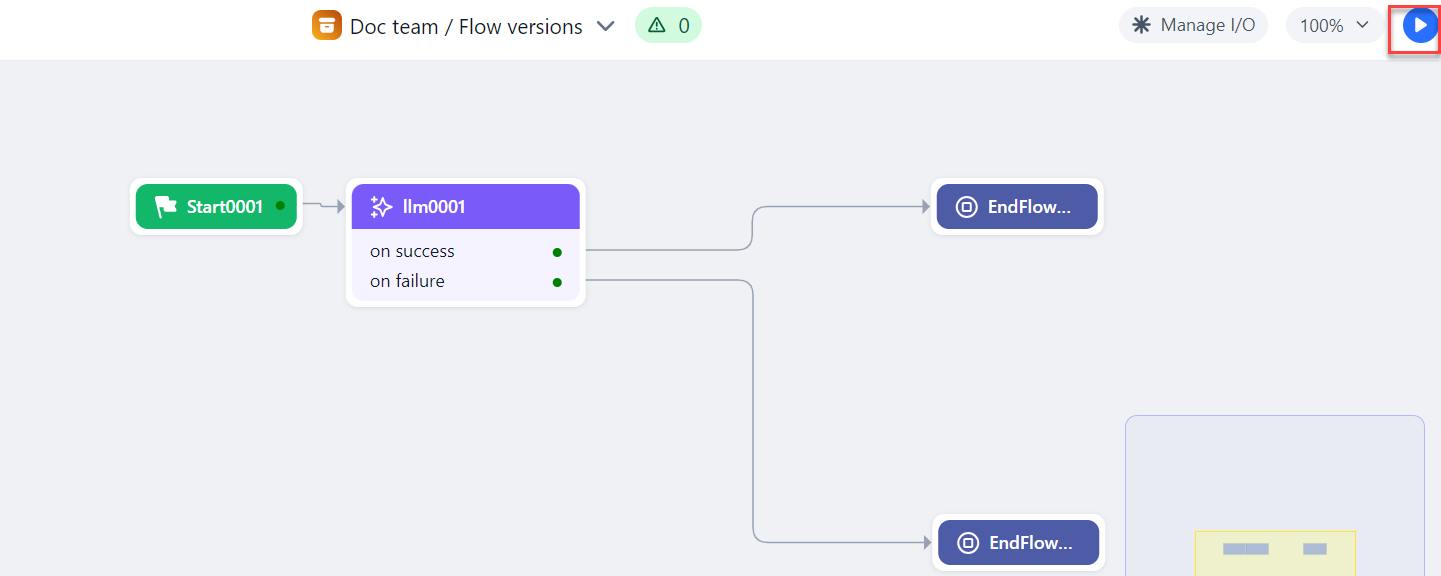Screen dimensions: 1441x576
Task: Expand the Flow versions chevron dropdown
Action: [x=605, y=26]
